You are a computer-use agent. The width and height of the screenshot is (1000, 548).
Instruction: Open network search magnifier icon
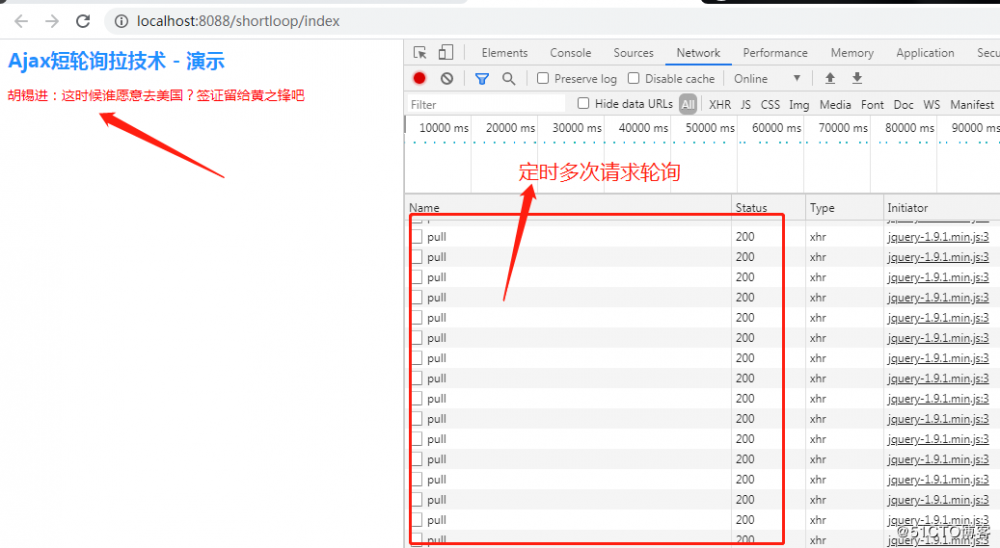point(508,78)
